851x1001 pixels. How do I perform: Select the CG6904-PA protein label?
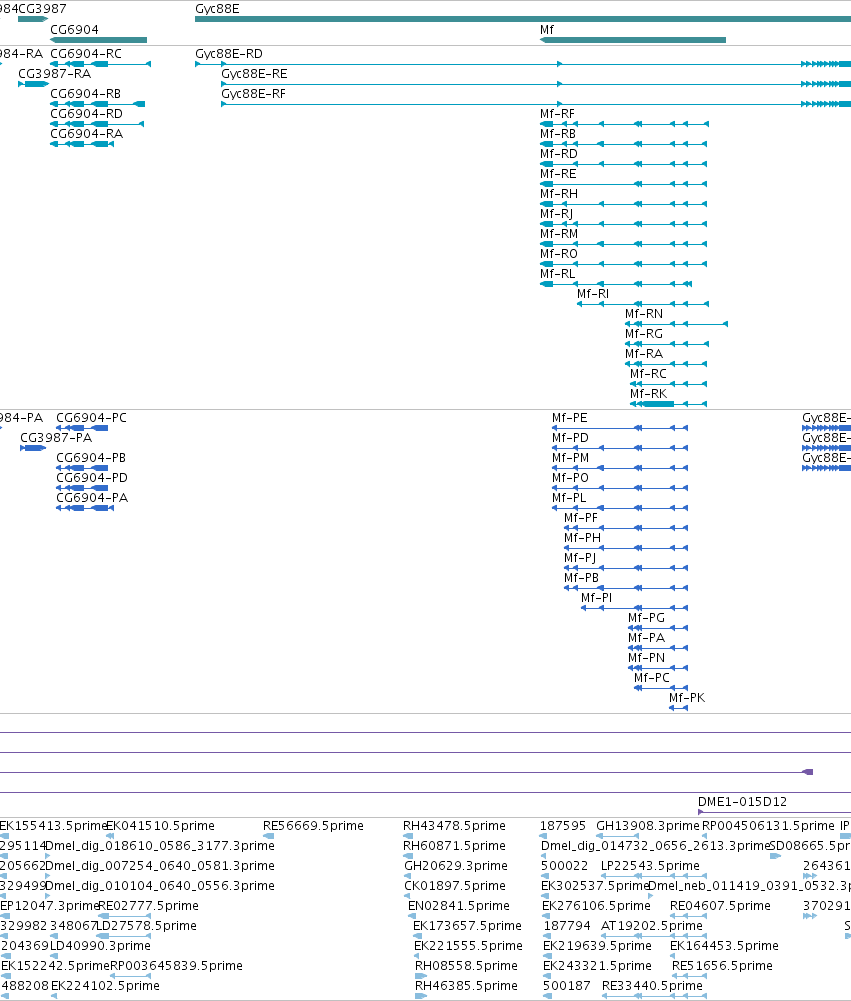pyautogui.click(x=92, y=497)
